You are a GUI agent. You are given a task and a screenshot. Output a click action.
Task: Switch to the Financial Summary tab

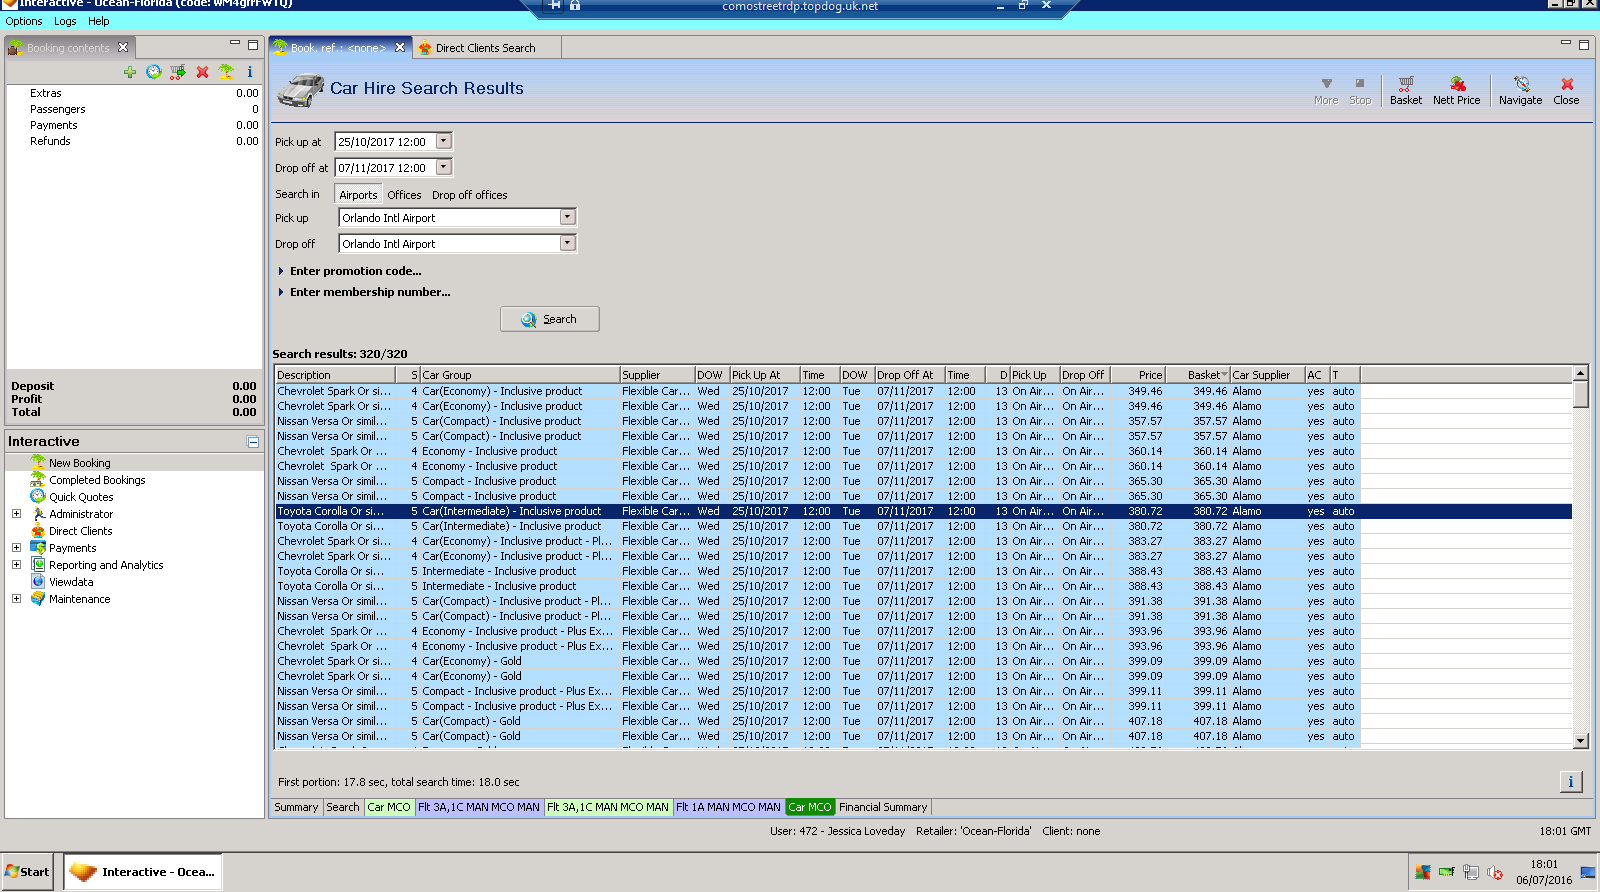click(882, 807)
